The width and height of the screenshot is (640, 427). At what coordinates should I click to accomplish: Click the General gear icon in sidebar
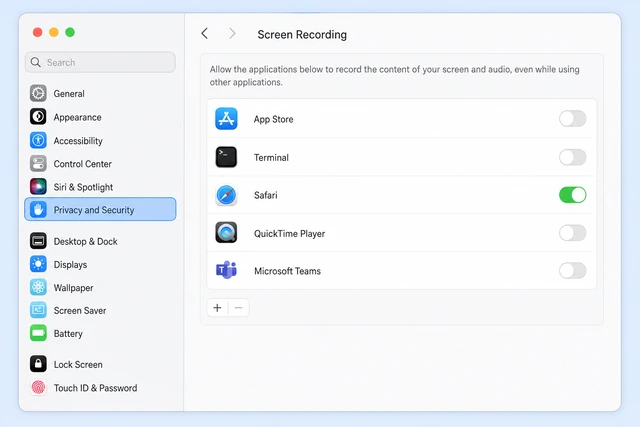38,93
